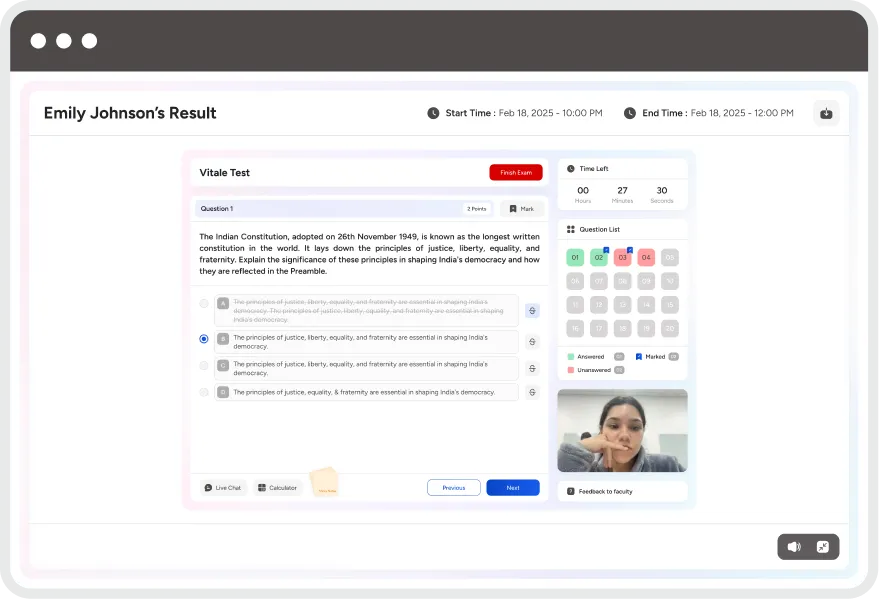Image resolution: width=879 pixels, height=599 pixels.
Task: Click the strikethrough icon for option B
Action: pos(532,342)
